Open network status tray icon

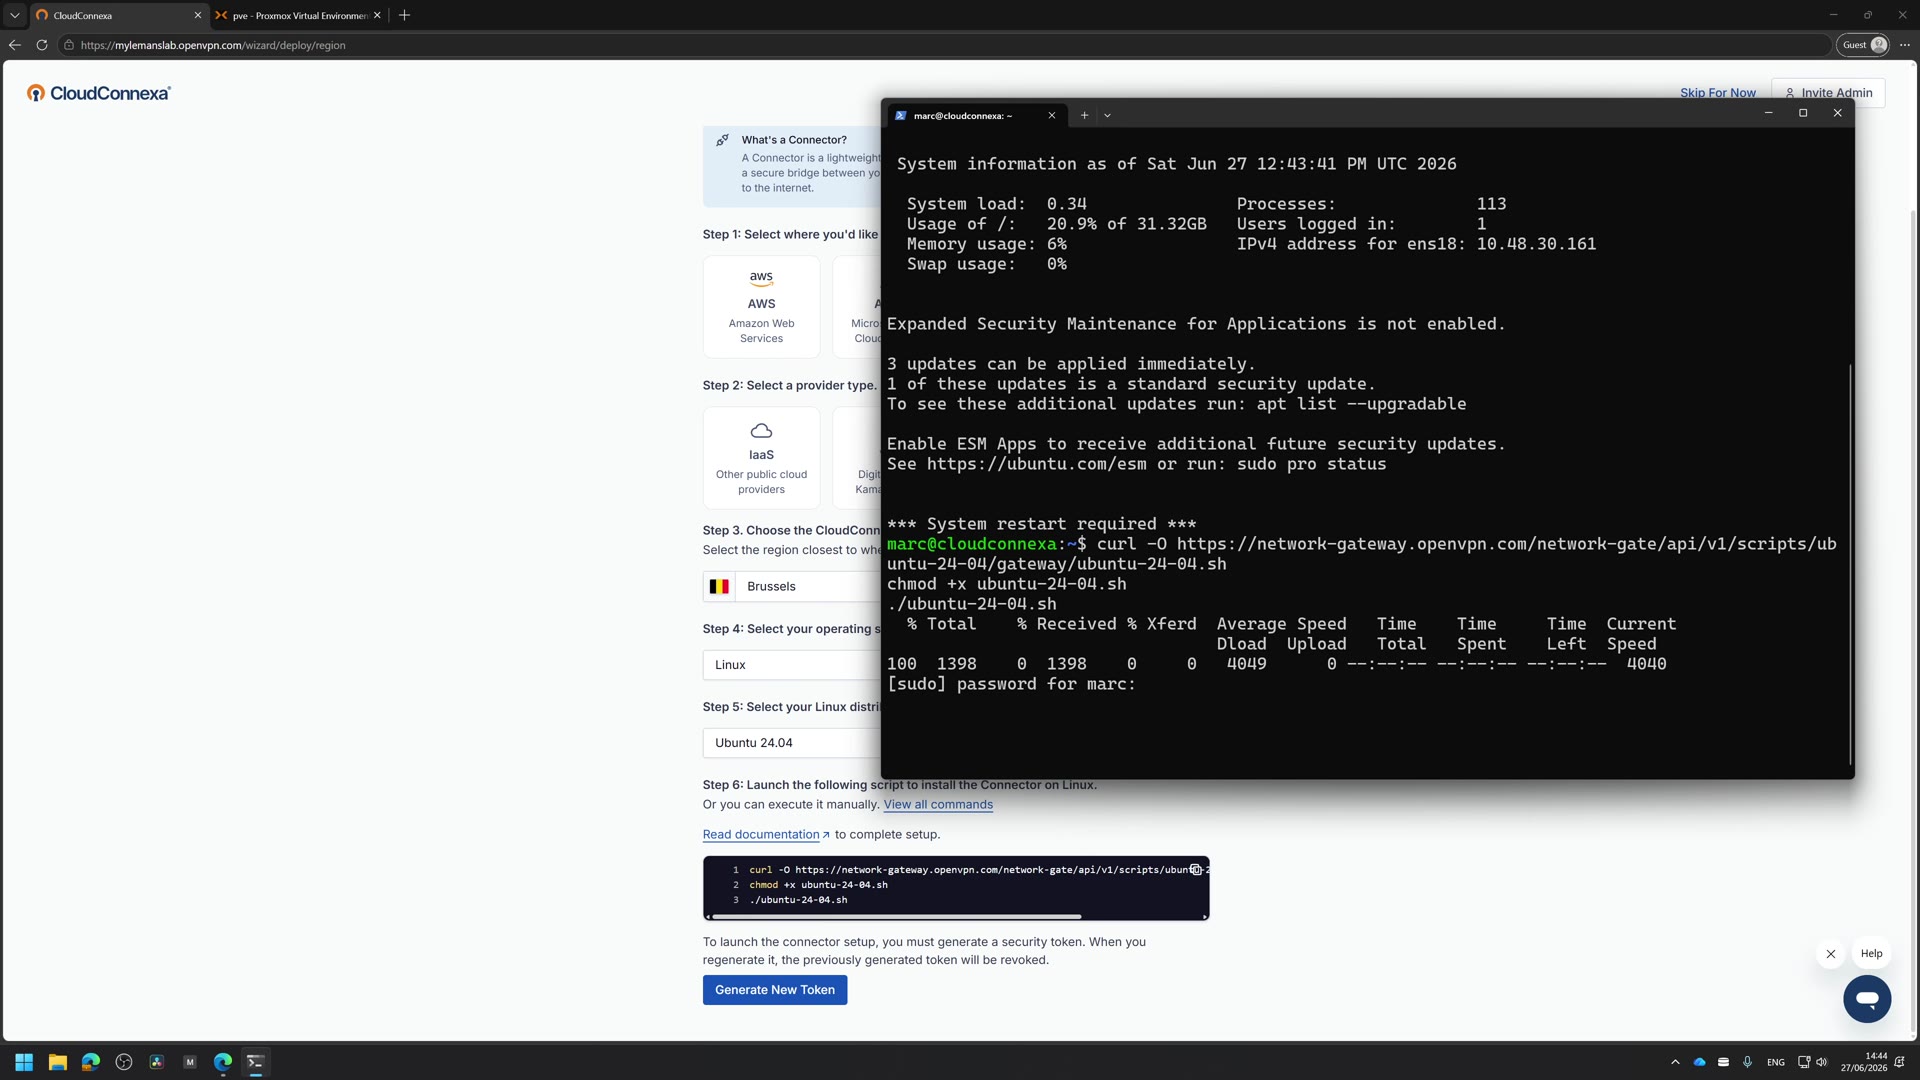[1804, 1062]
